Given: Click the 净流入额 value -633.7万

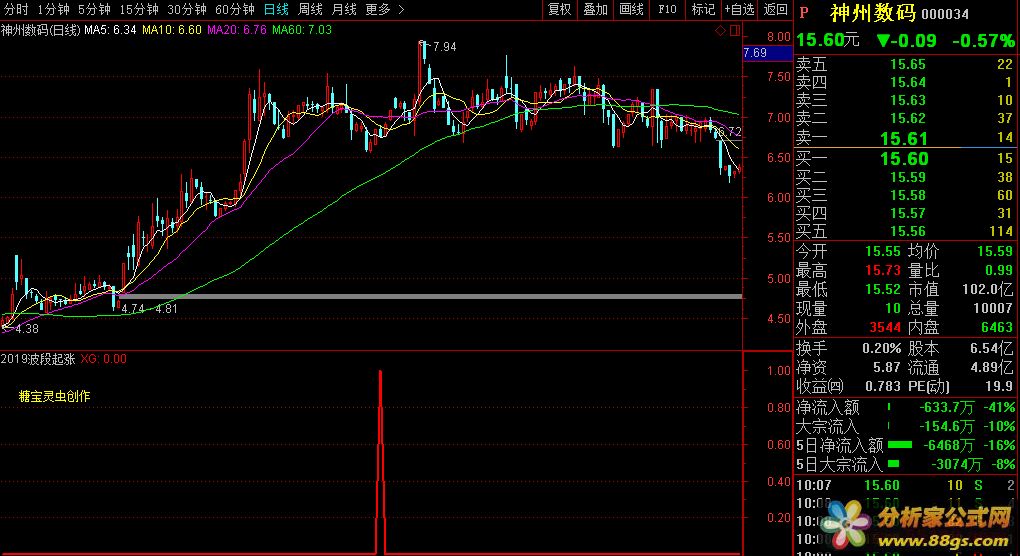Looking at the screenshot, I should tap(946, 408).
